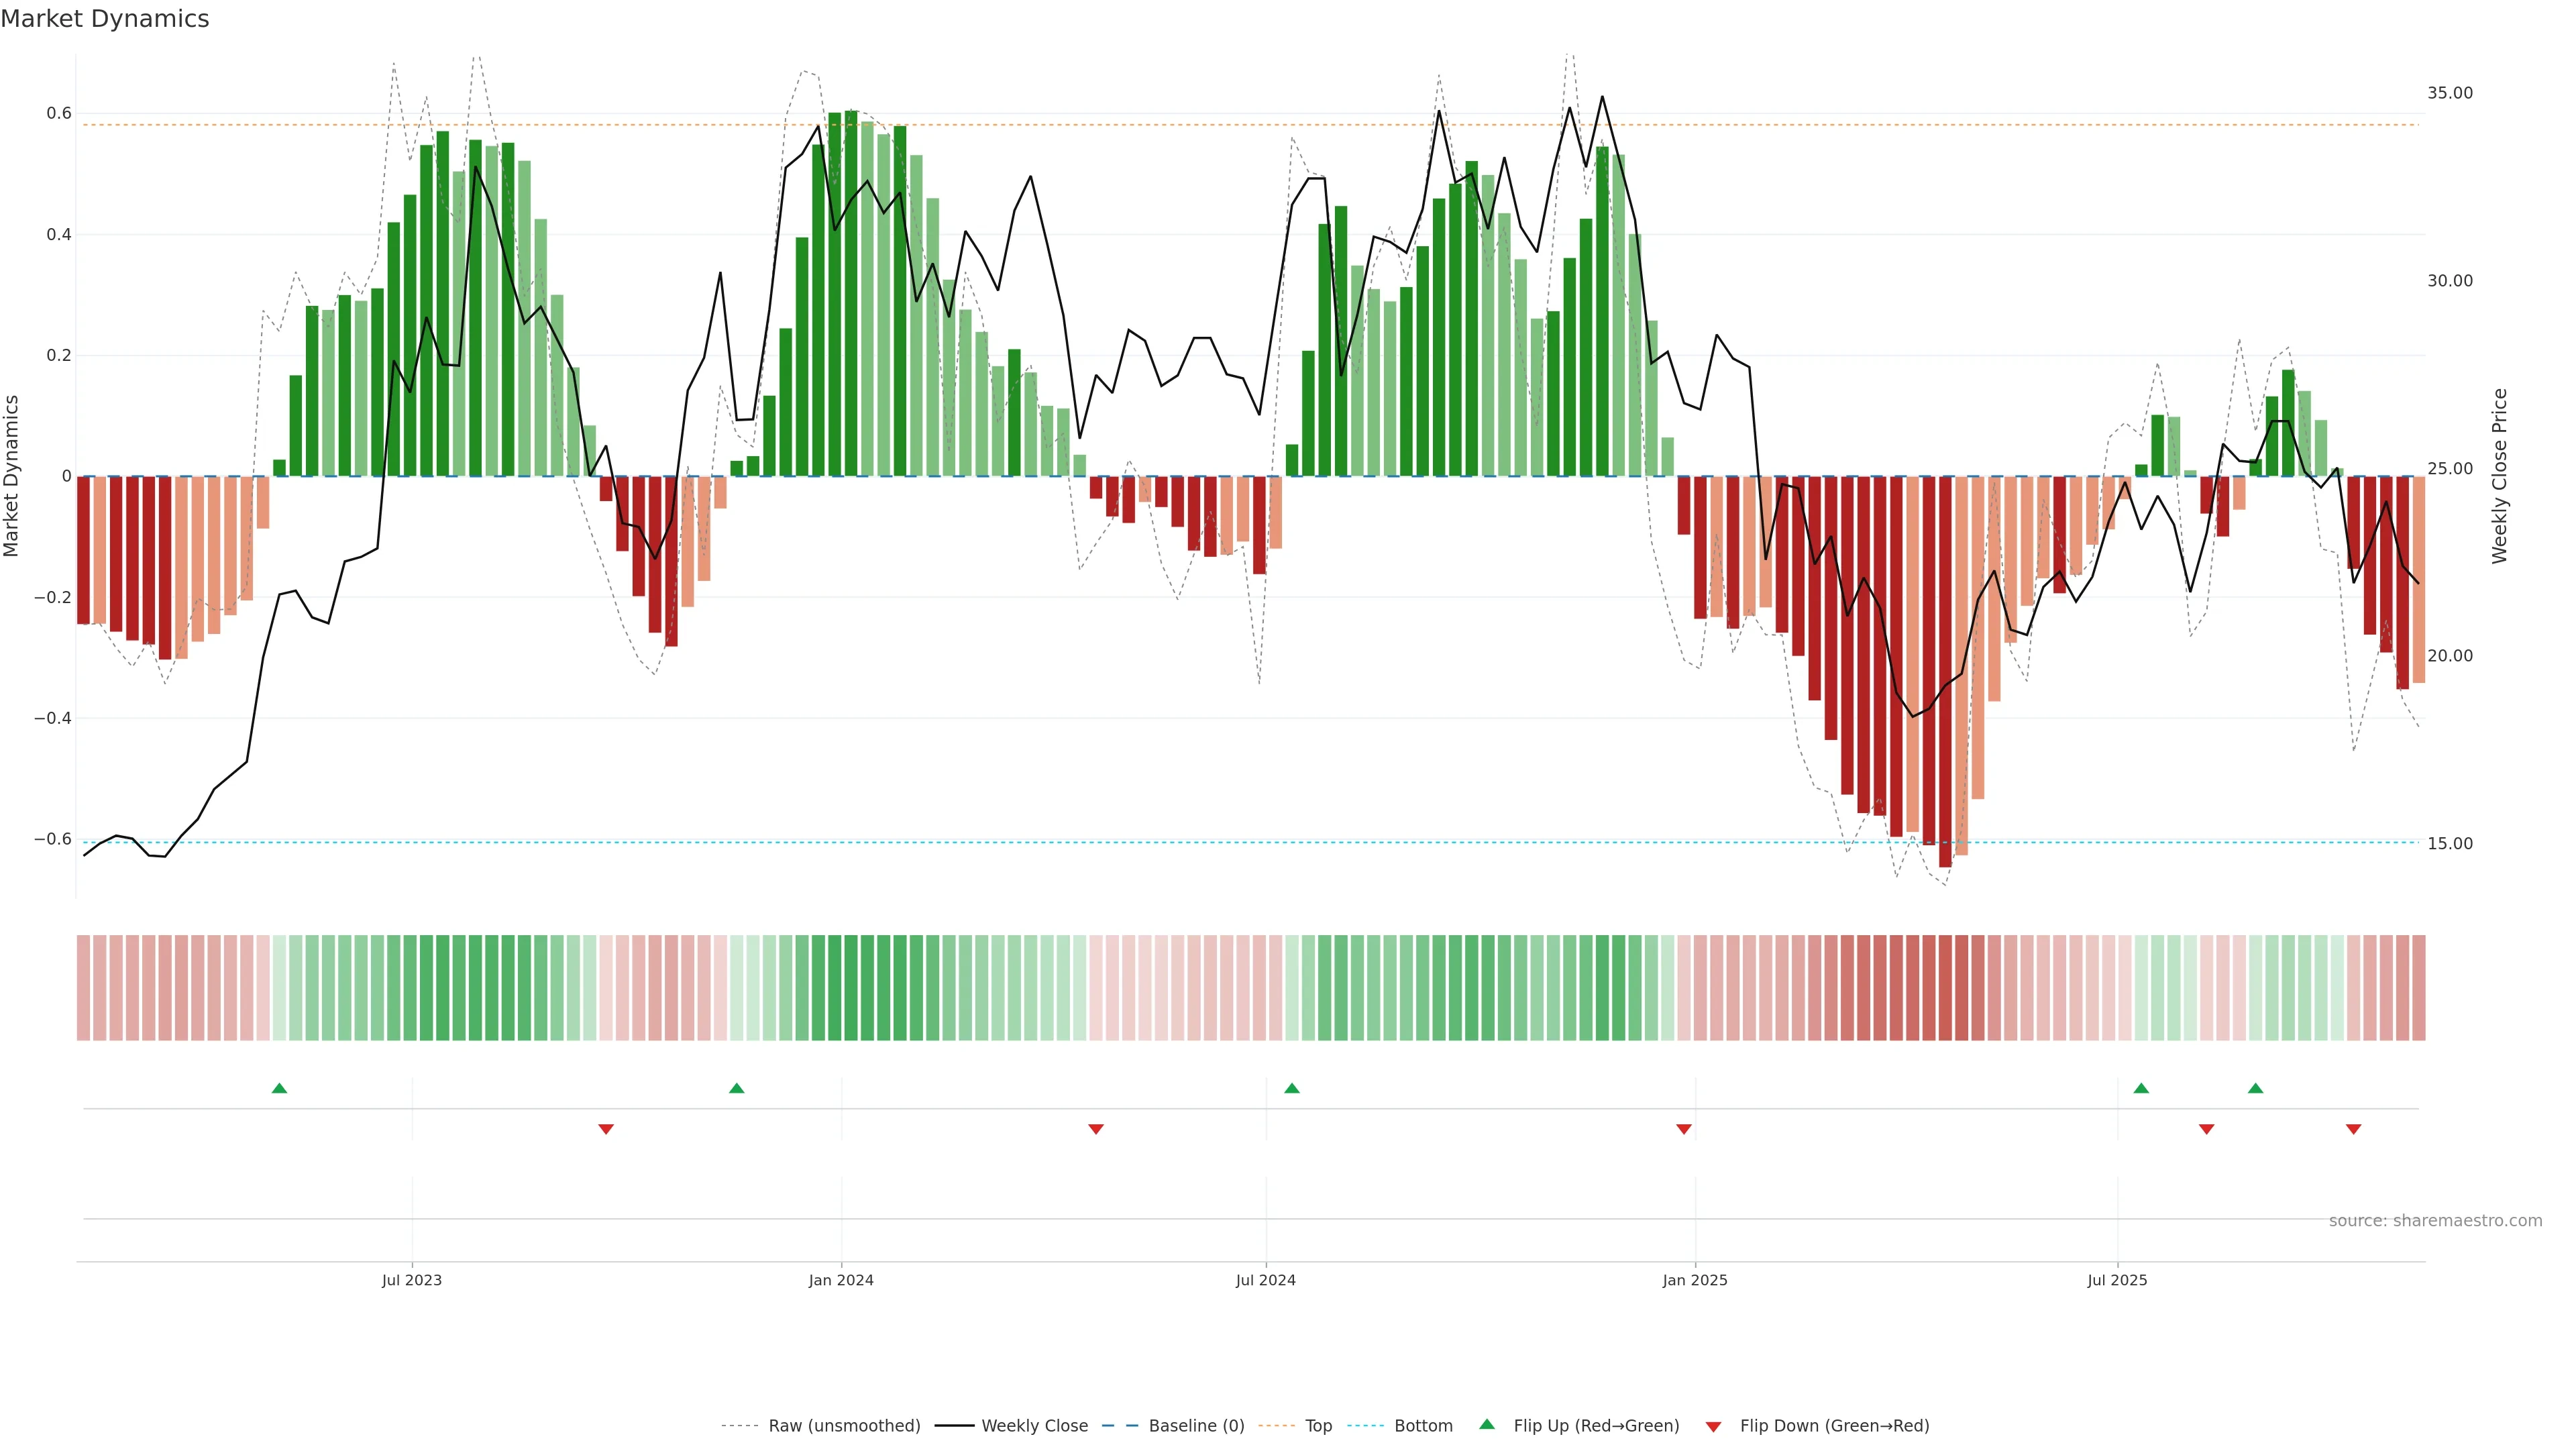Image resolution: width=2576 pixels, height=1449 pixels.
Task: Toggle Flip Up (Red→Green) legend entry
Action: (1596, 1426)
